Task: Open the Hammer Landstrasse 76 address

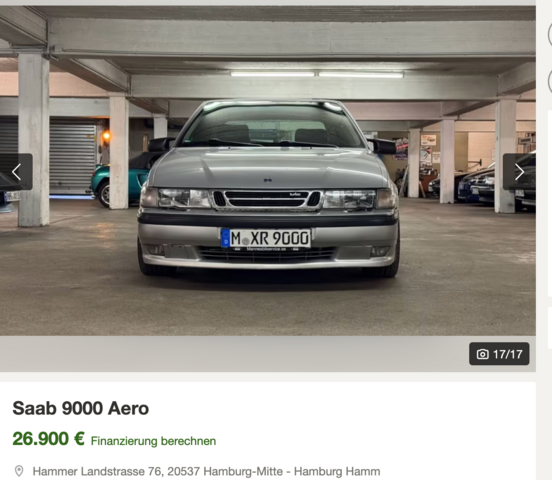Action: 206,471
